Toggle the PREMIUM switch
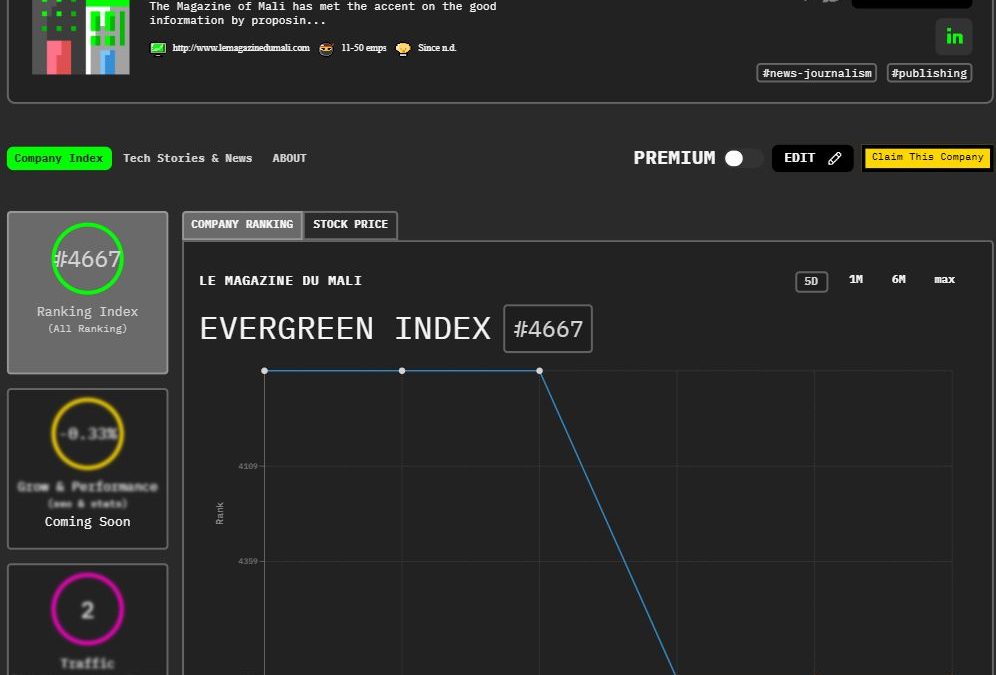This screenshot has height=675, width=996. (x=743, y=158)
